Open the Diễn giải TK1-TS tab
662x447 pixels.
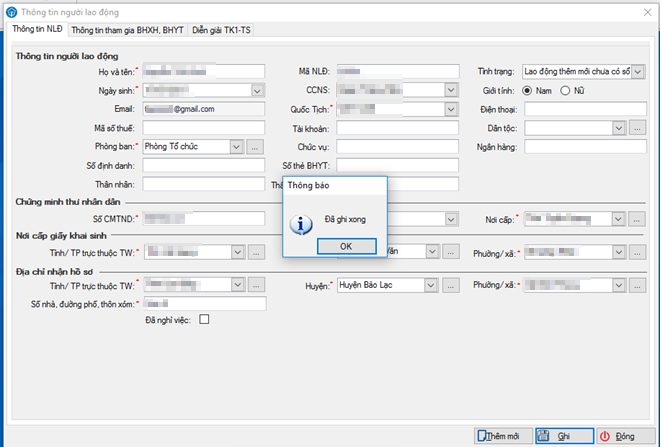223,31
